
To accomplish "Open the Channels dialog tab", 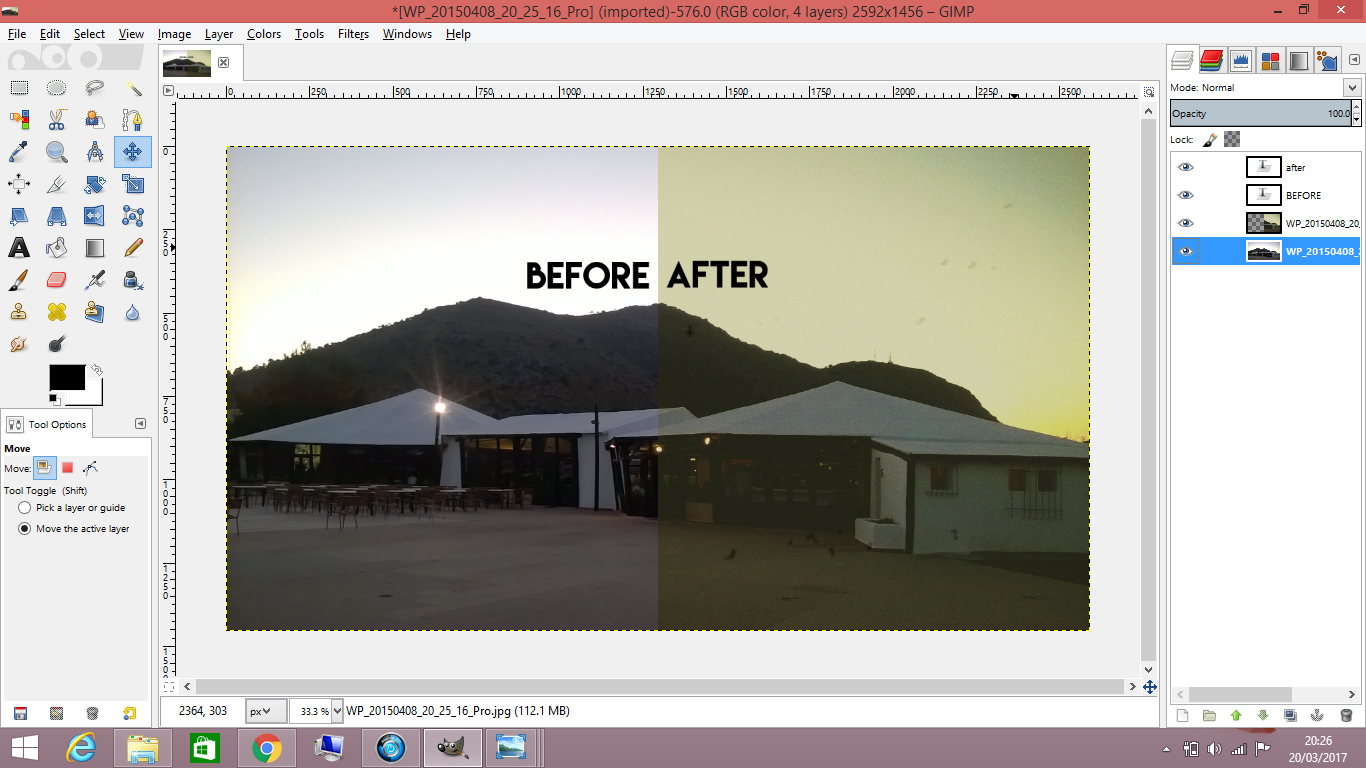I will pos(1212,60).
